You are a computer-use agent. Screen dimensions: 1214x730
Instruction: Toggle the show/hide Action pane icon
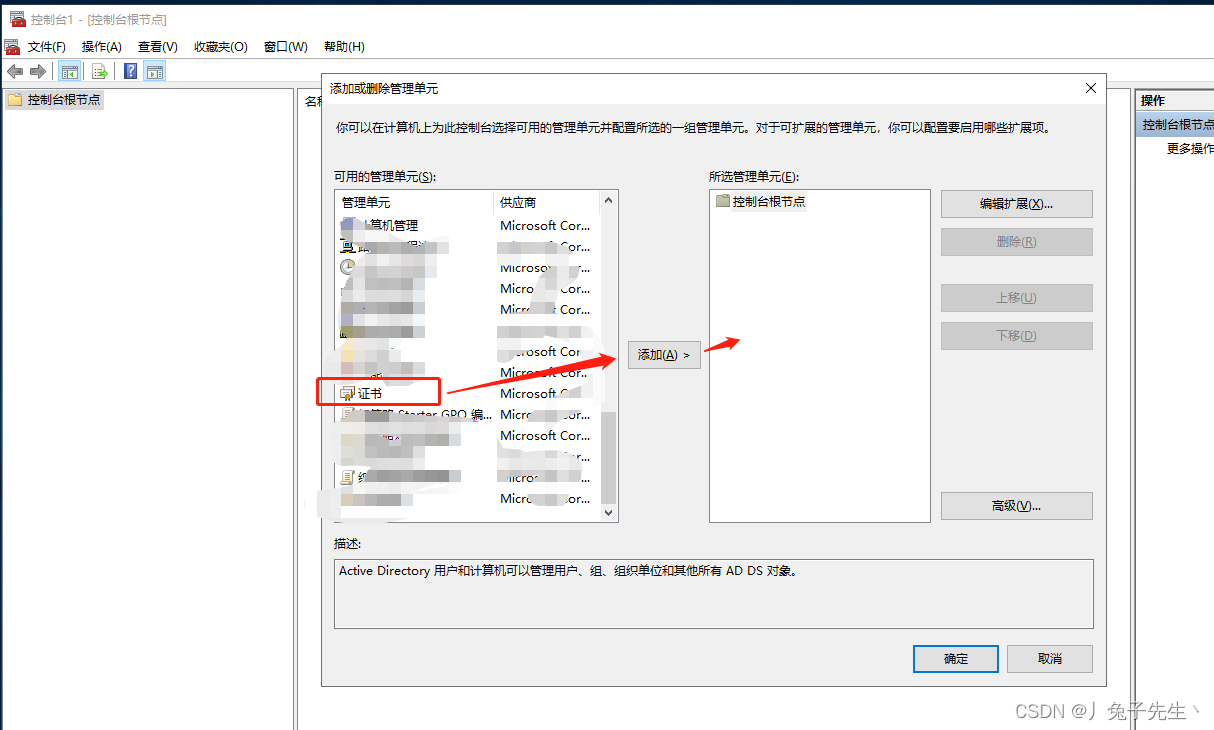click(154, 71)
